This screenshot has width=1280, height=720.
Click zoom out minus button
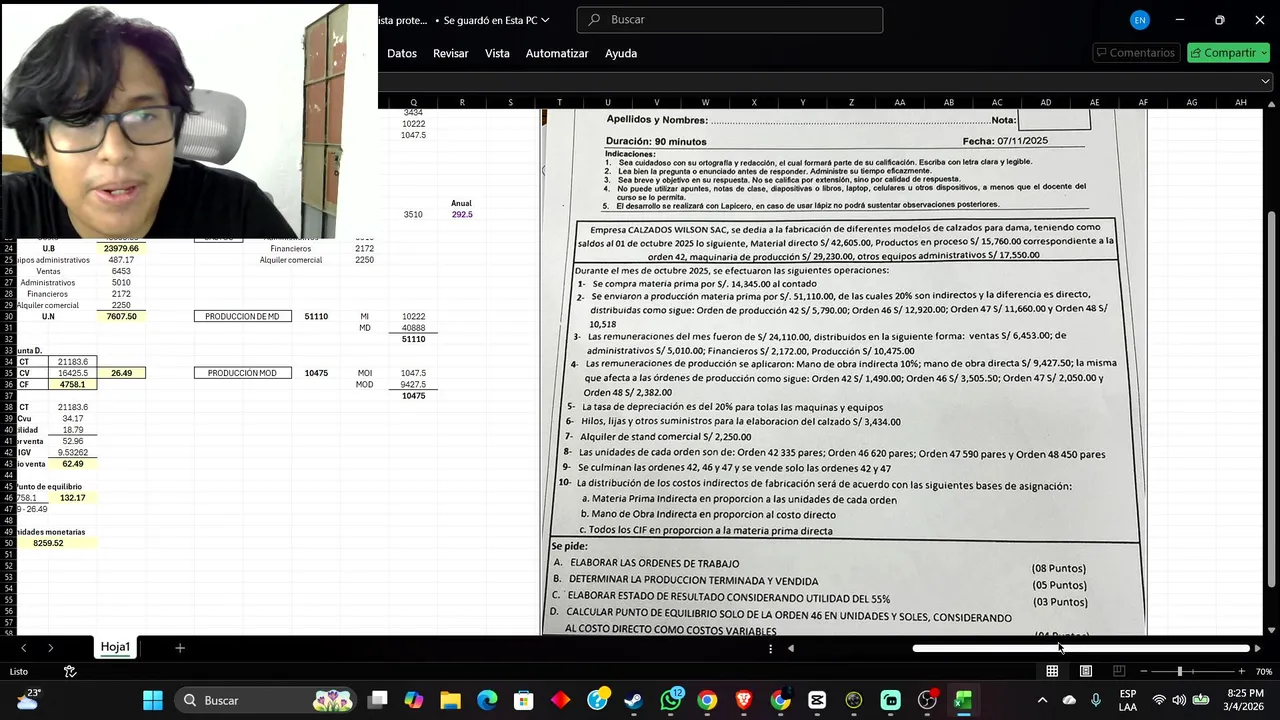coord(1144,671)
